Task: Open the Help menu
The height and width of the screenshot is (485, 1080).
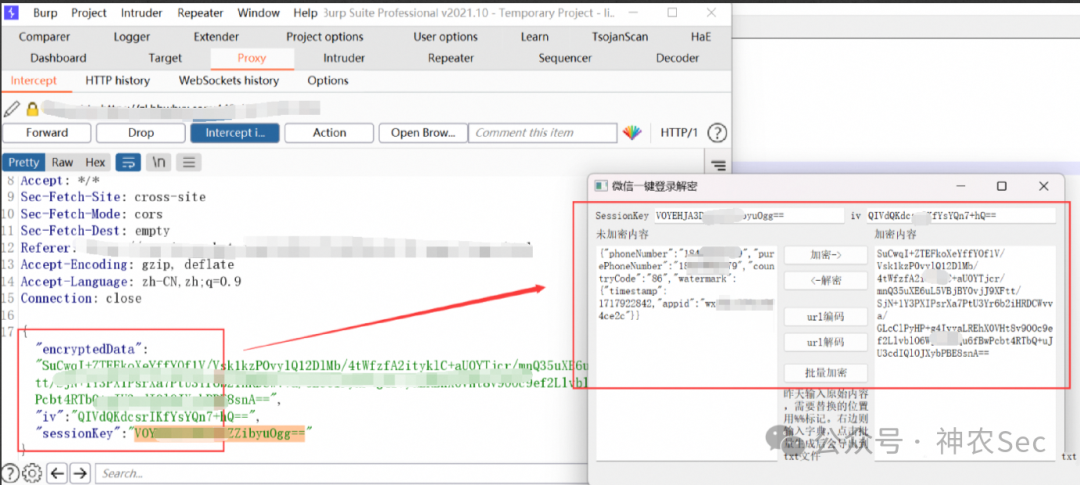Action: click(305, 12)
